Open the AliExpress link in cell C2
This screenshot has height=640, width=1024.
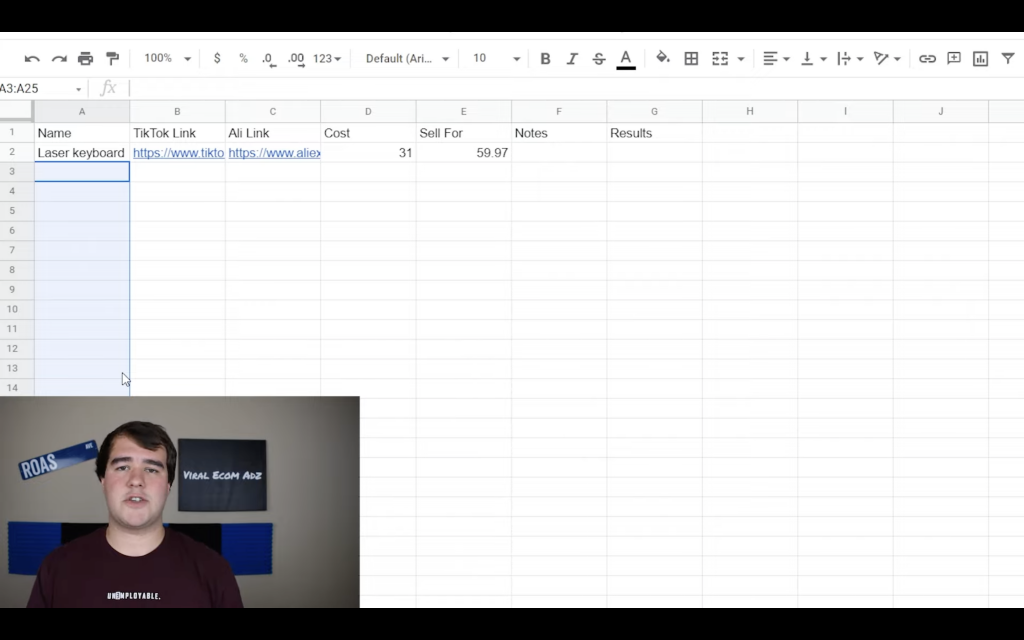[x=273, y=153]
